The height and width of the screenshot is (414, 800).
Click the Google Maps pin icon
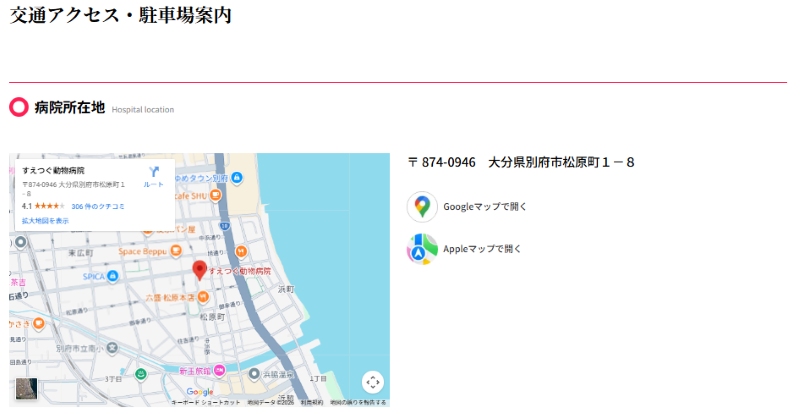[x=422, y=207]
